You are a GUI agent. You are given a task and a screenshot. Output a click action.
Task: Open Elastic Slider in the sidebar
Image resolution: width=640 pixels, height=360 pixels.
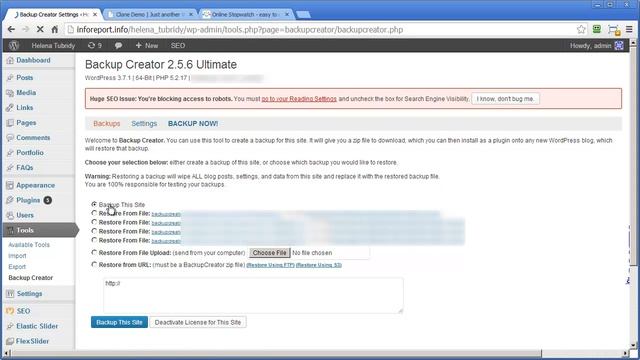[37, 326]
